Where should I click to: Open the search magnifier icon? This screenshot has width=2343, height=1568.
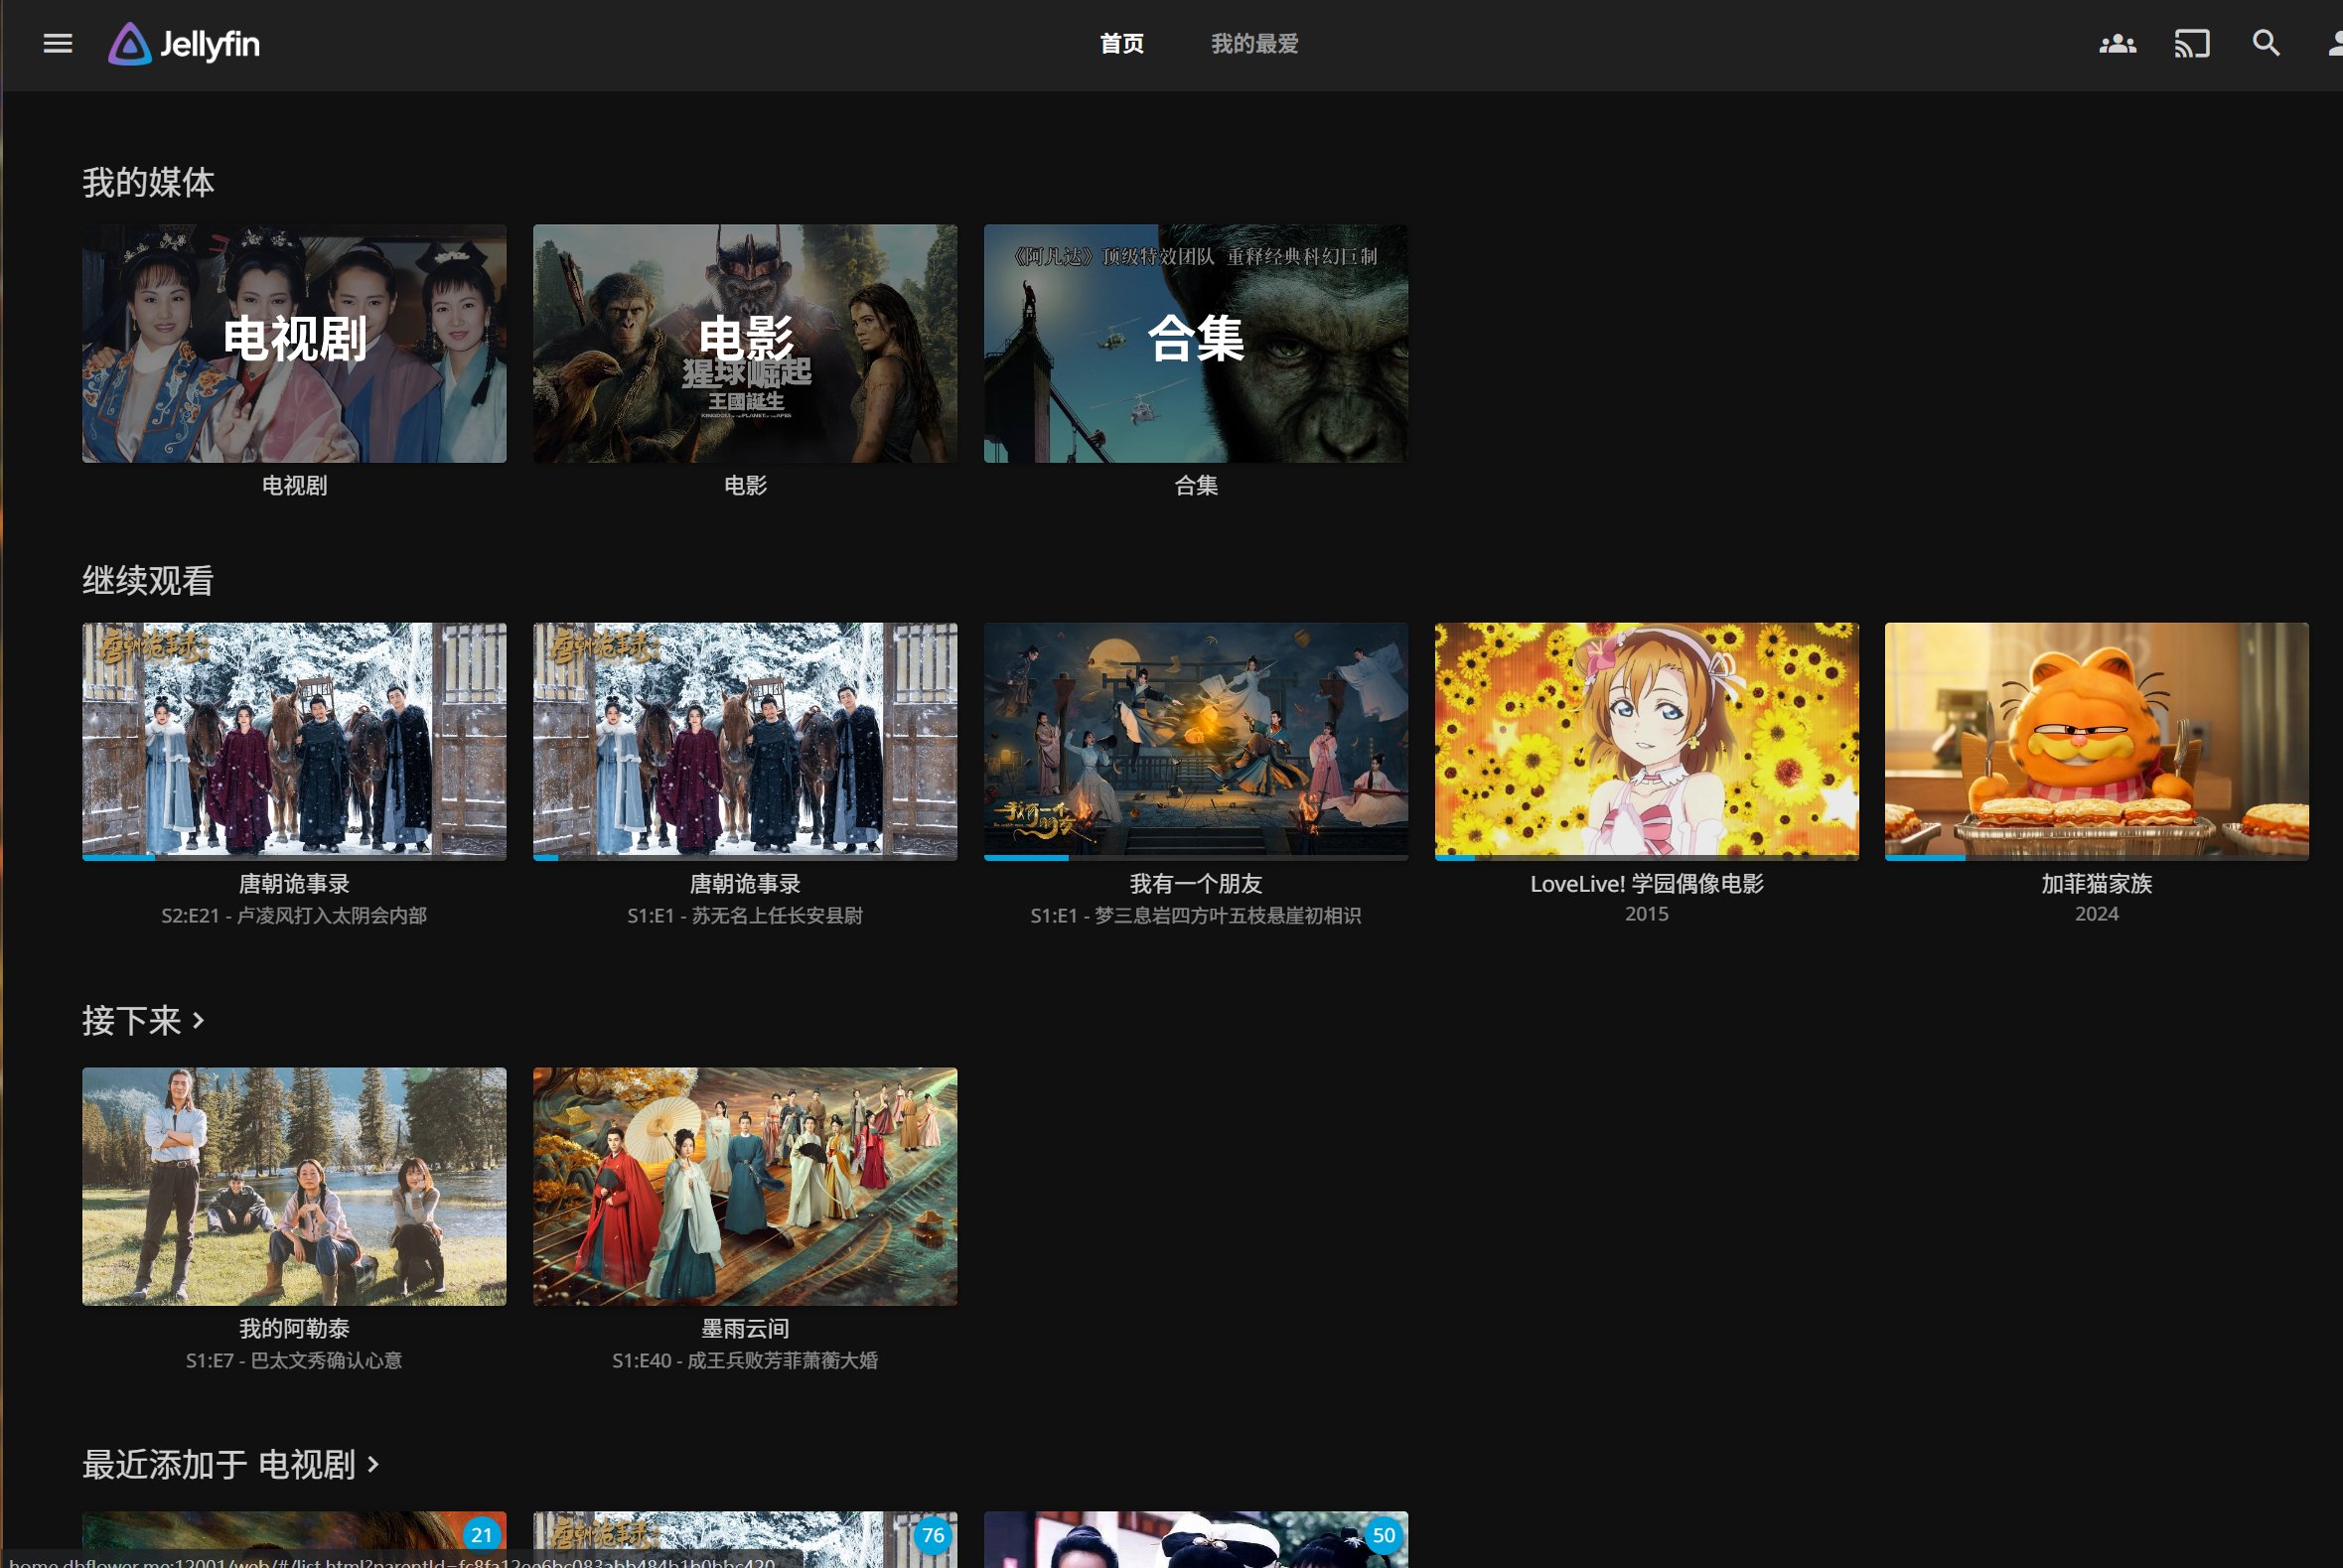point(2266,43)
